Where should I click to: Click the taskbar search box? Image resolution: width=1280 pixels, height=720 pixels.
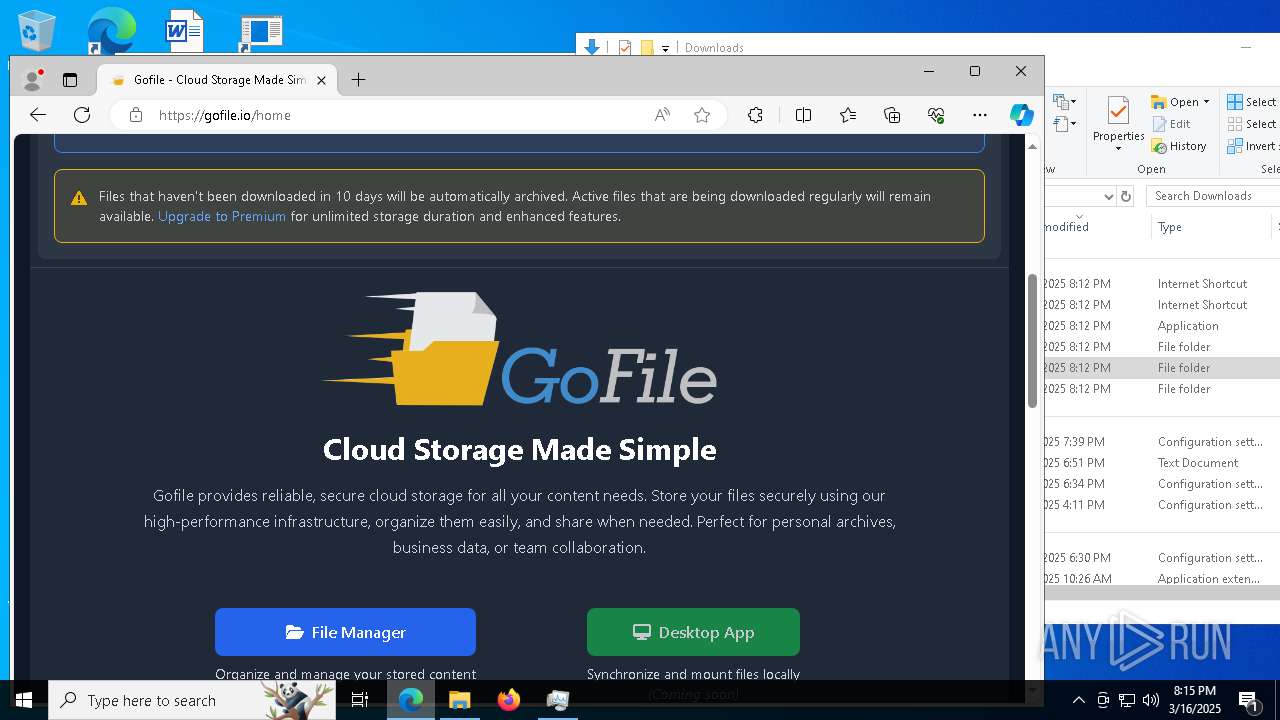[x=192, y=700]
